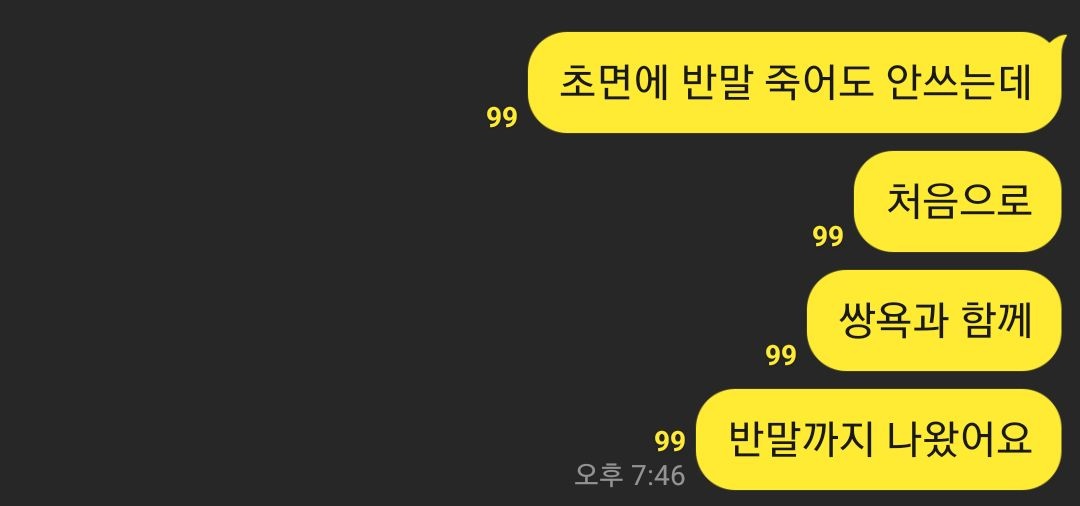Click the word "반말까지" in the last message
Viewport: 1080px width, 506px height.
[x=797, y=439]
